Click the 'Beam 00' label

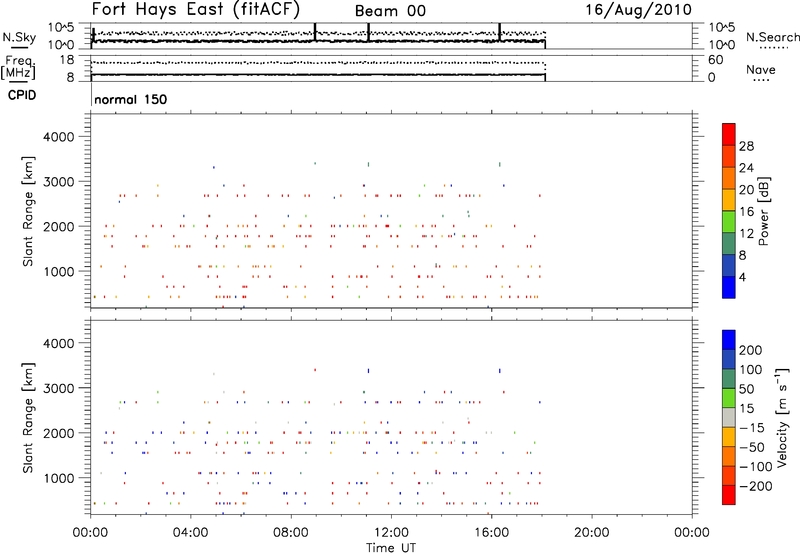(x=390, y=11)
